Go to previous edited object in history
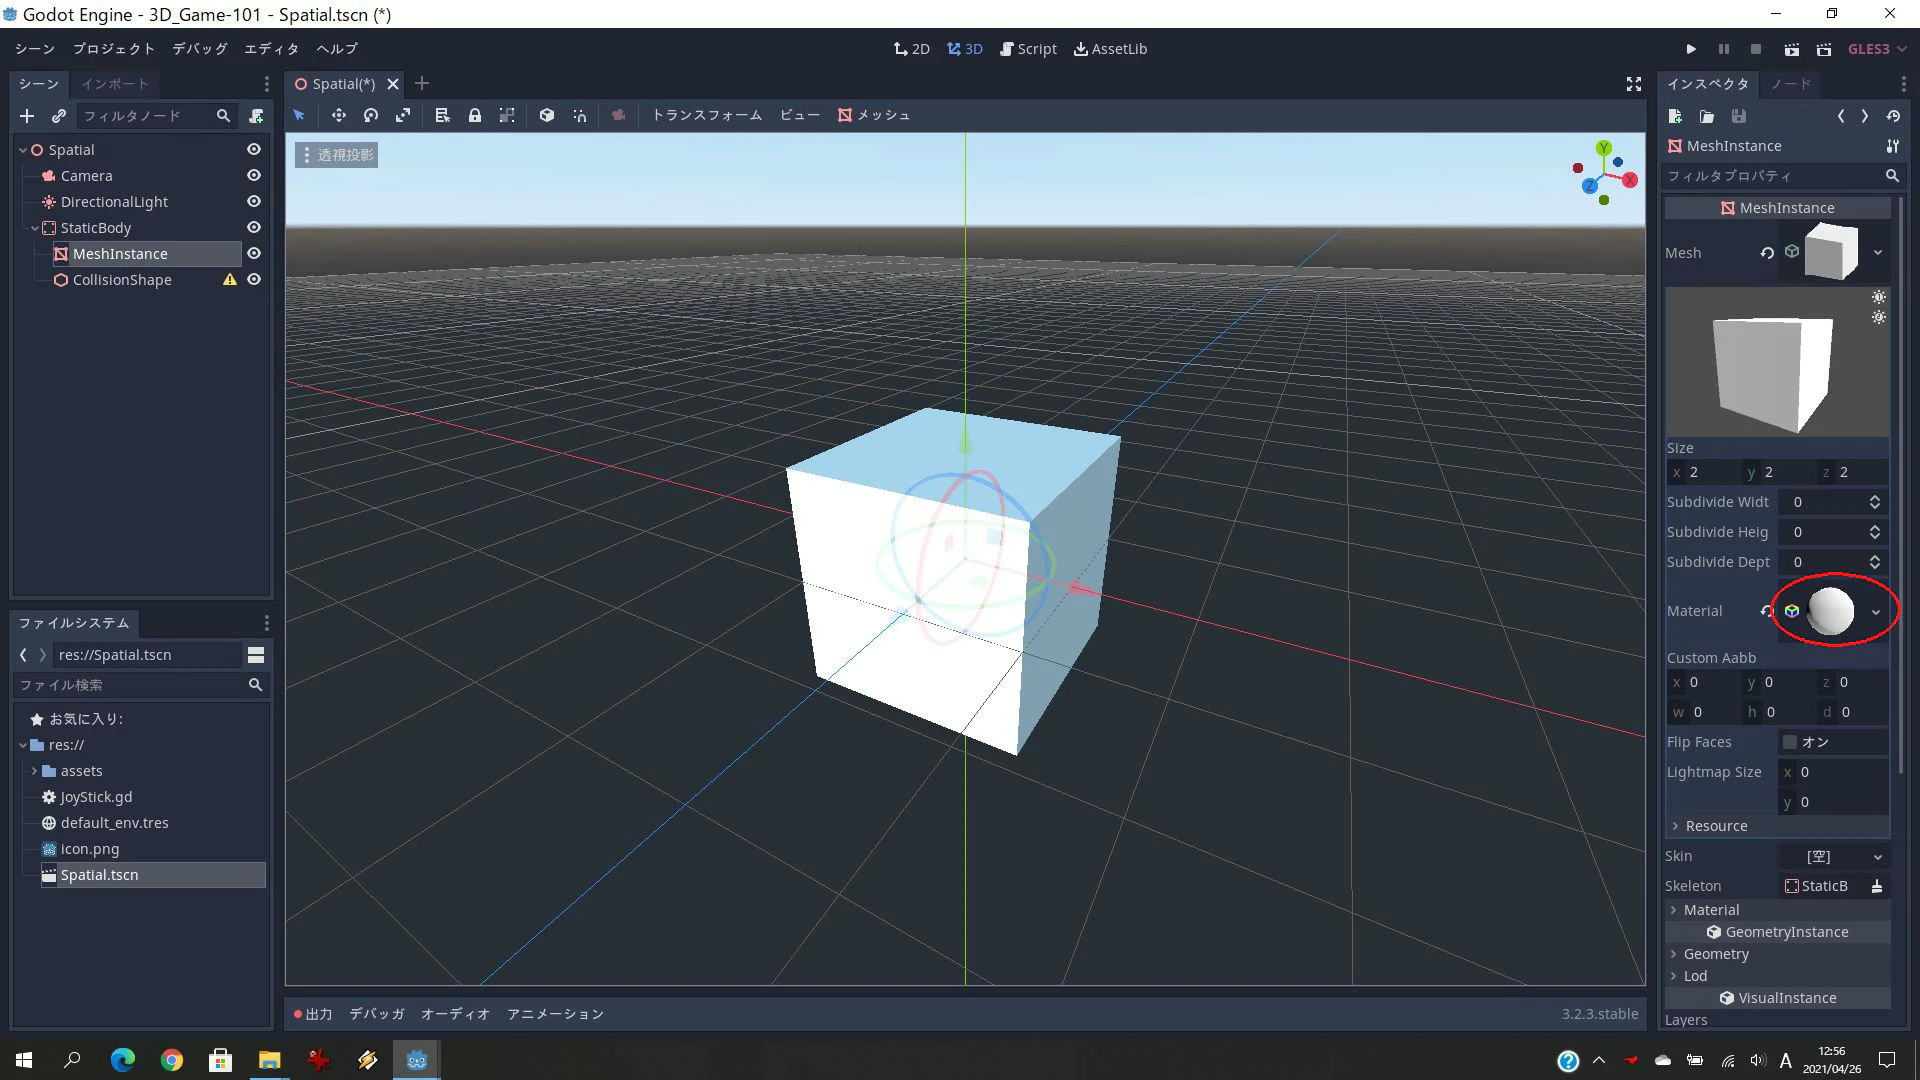The height and width of the screenshot is (1080, 1920). (1841, 116)
